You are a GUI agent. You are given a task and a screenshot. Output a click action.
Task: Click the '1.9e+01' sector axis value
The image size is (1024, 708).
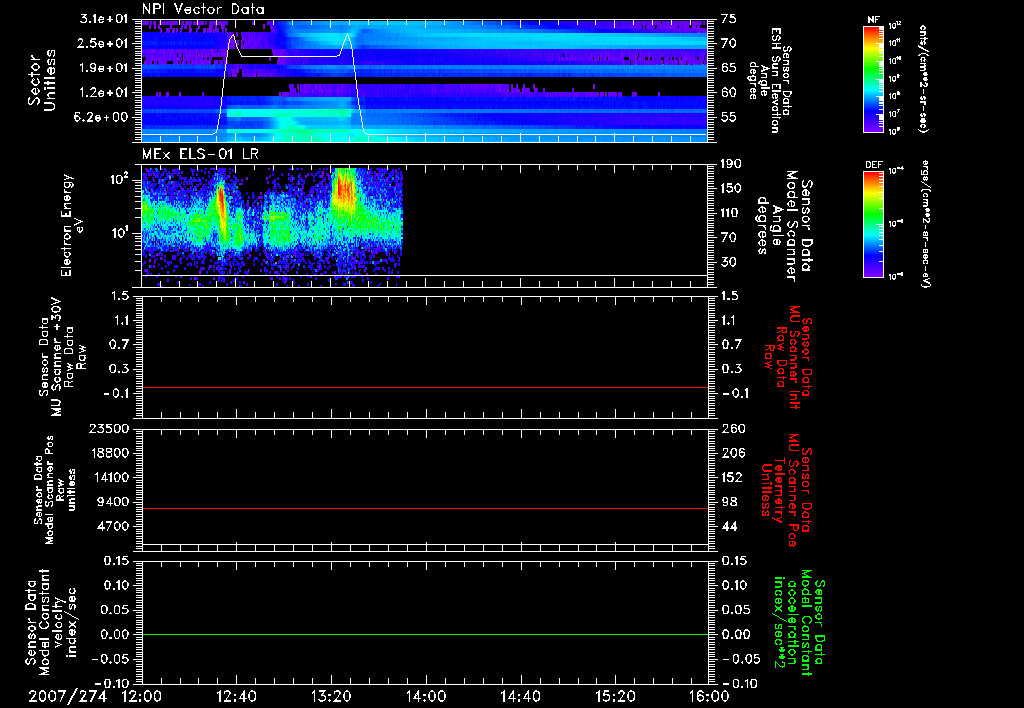tap(103, 68)
